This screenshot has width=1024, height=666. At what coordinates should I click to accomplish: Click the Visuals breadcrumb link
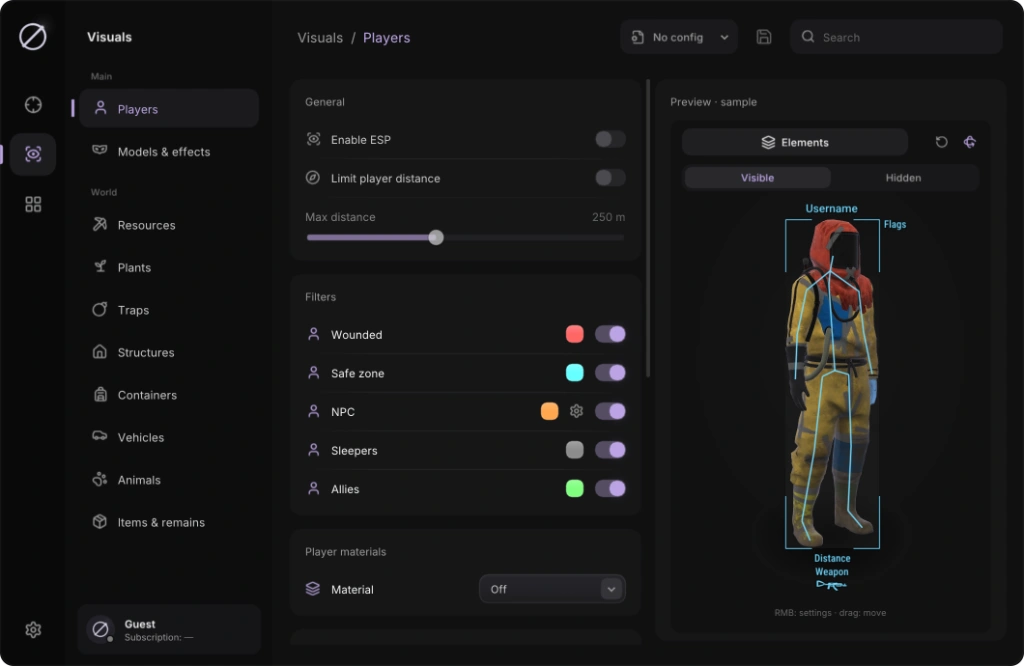[320, 38]
